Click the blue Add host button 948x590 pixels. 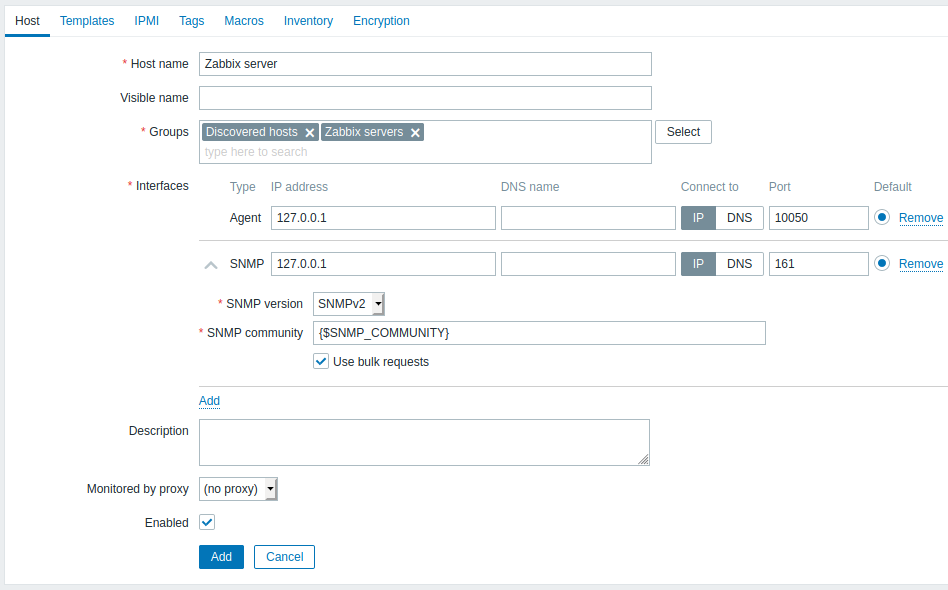point(221,557)
